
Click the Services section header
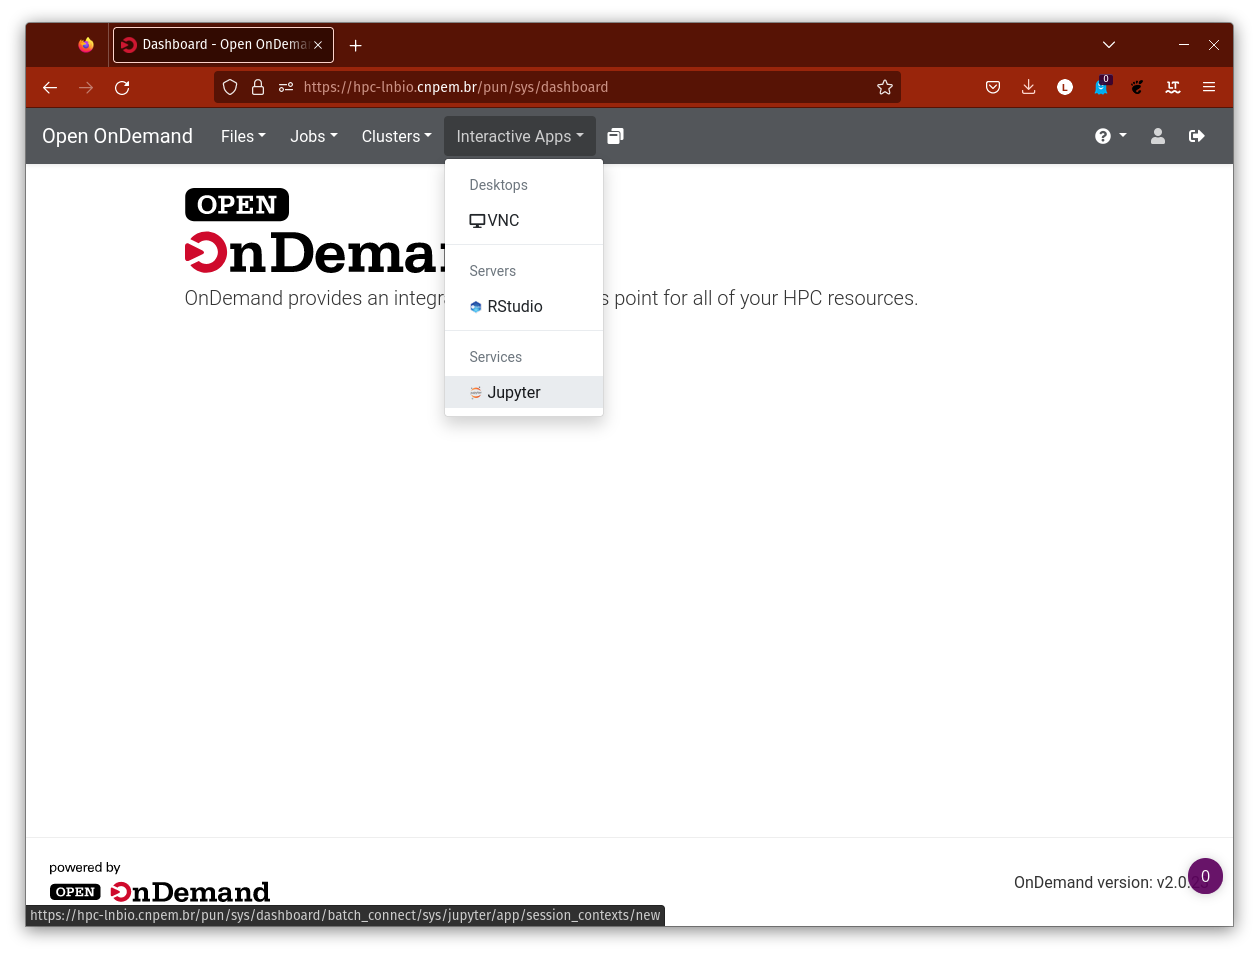(x=495, y=357)
